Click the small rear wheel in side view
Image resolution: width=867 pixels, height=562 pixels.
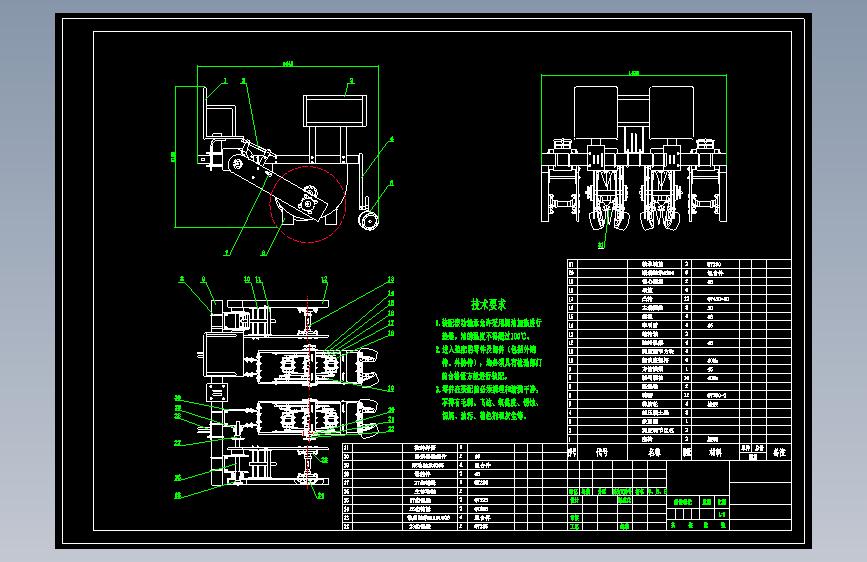tap(368, 221)
